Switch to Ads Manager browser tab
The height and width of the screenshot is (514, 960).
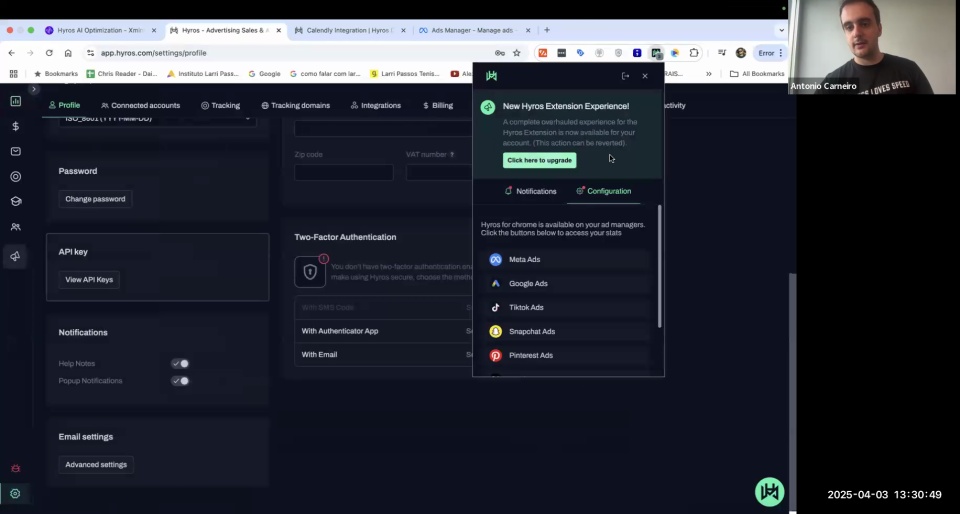(x=474, y=30)
